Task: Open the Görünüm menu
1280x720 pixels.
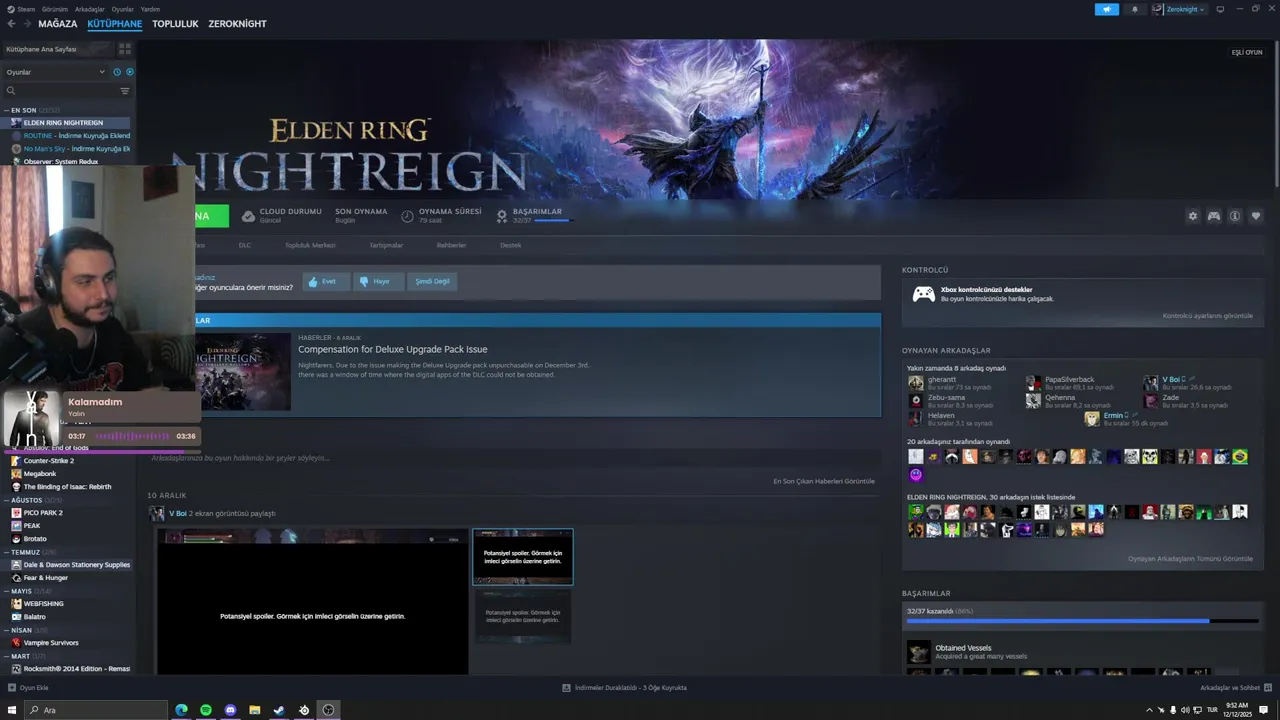Action: coord(55,9)
